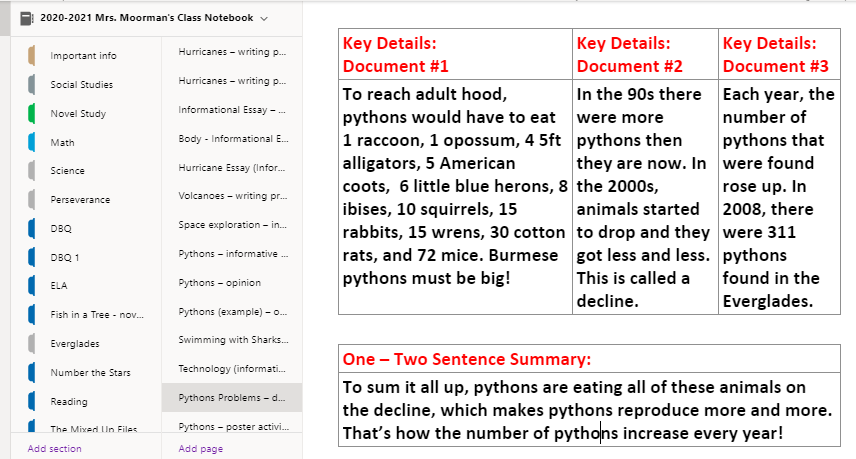Open the Swimming with Sharks page
Image resolution: width=856 pixels, height=459 pixels.
(232, 340)
